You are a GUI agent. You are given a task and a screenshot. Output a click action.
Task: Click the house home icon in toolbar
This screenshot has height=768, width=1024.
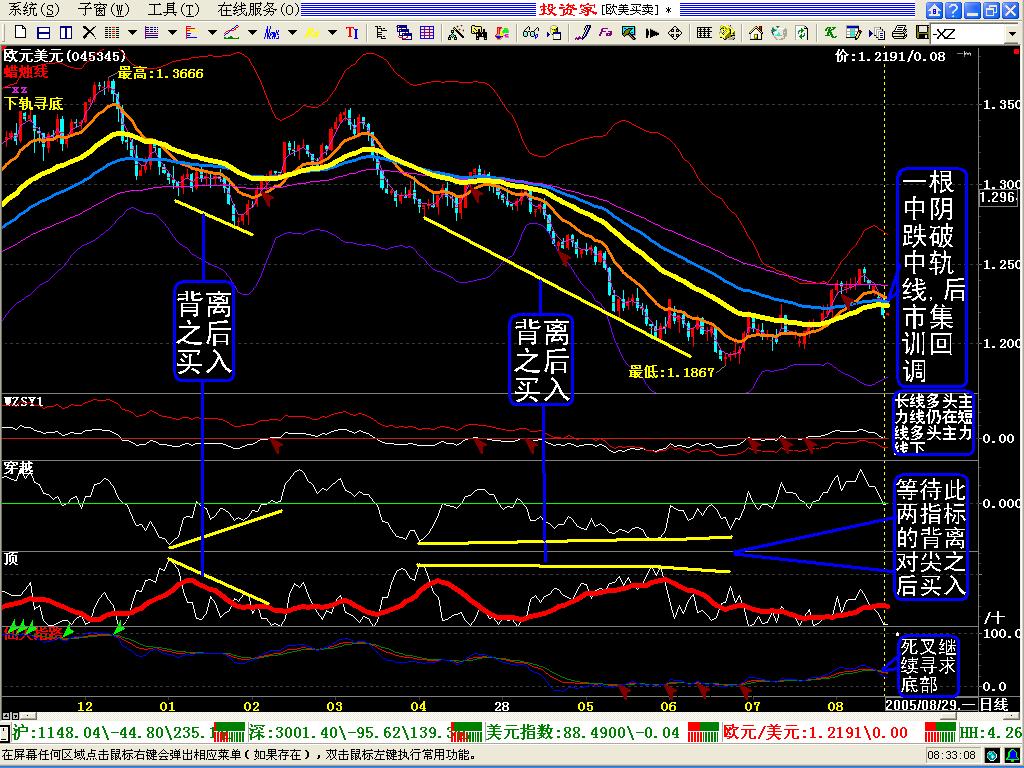756,33
